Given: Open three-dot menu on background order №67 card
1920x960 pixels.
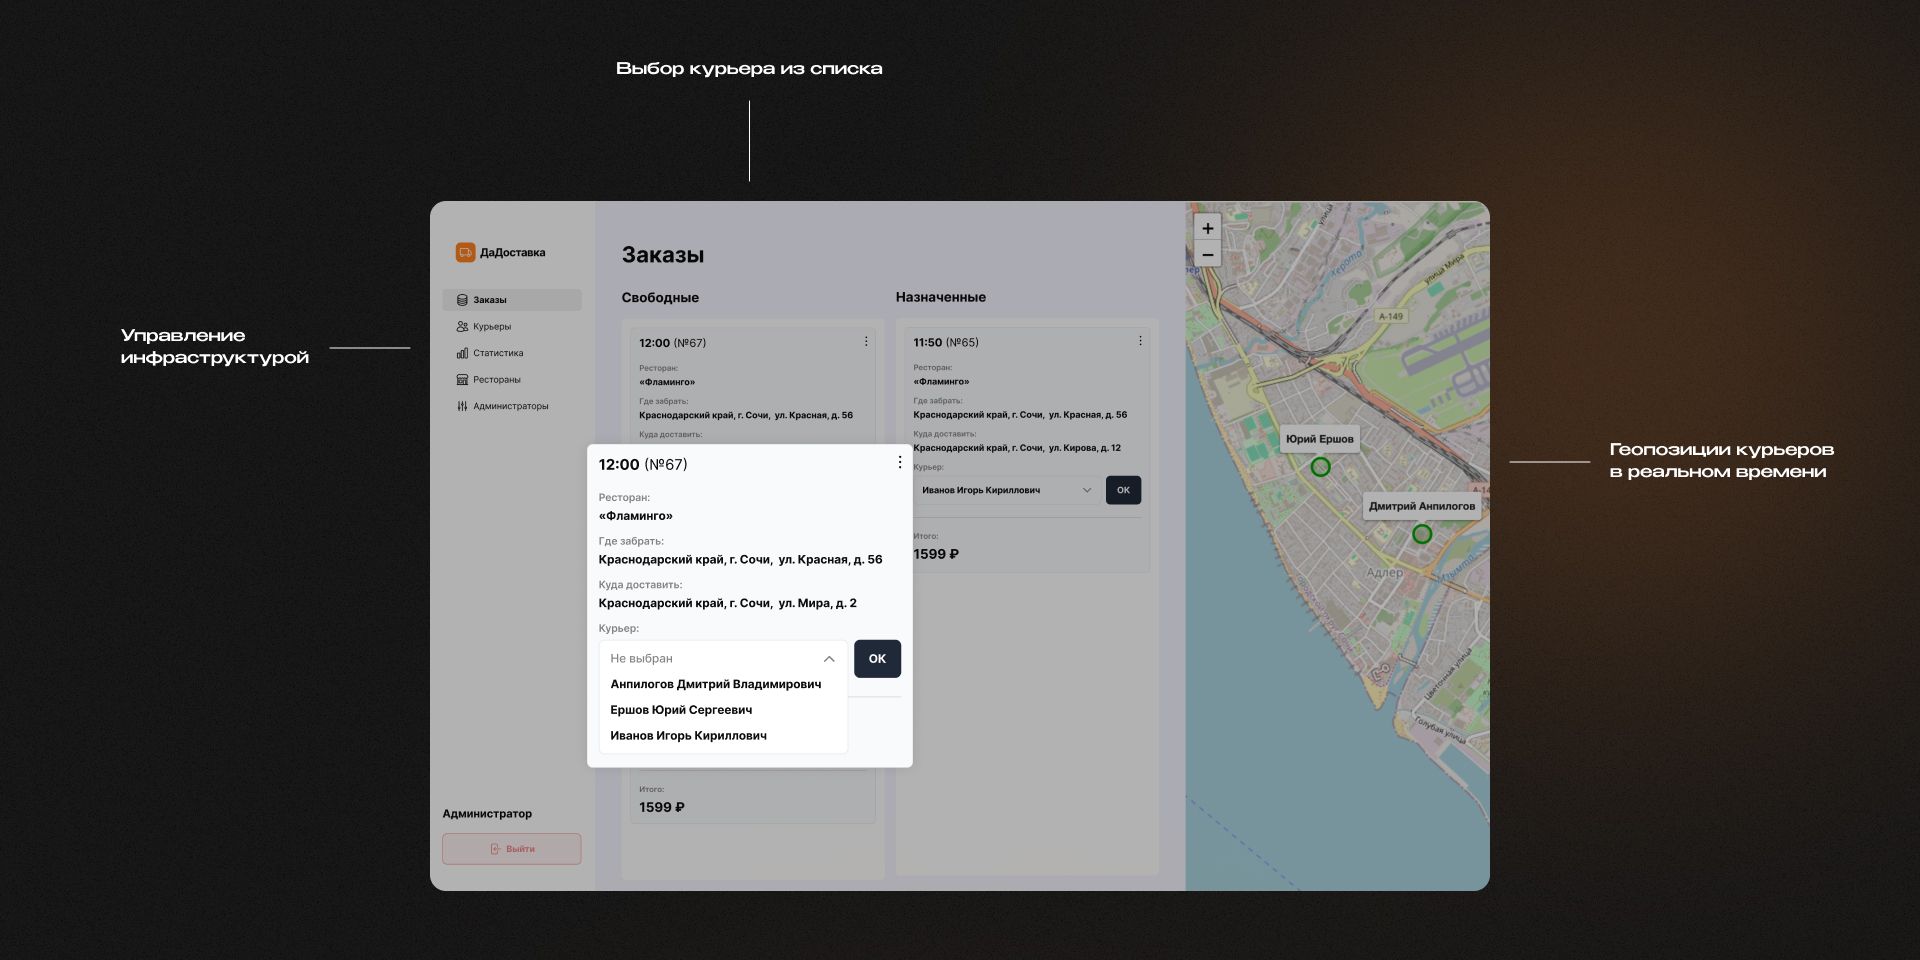Looking at the screenshot, I should coord(866,342).
